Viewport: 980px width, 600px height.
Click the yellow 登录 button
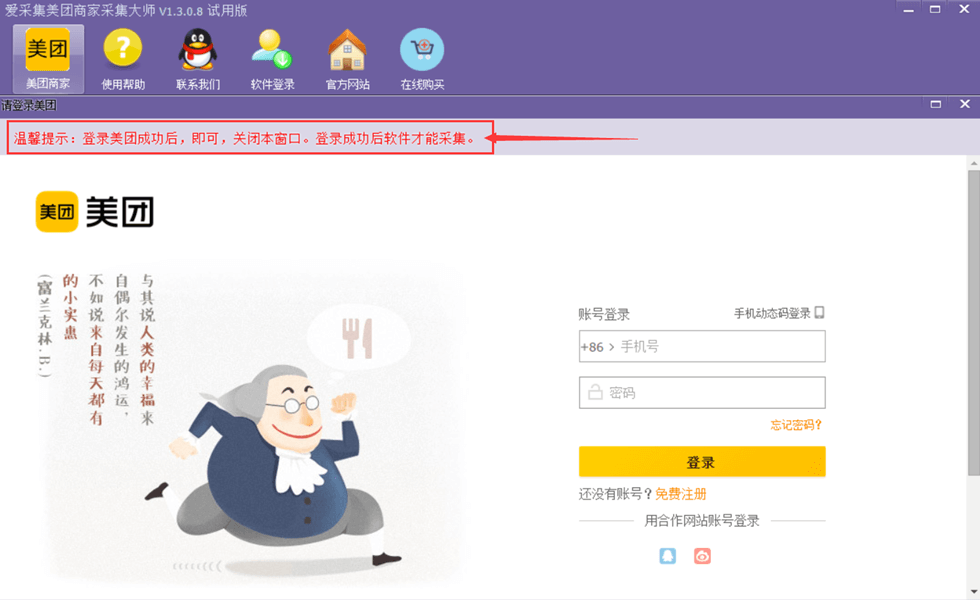[702, 462]
